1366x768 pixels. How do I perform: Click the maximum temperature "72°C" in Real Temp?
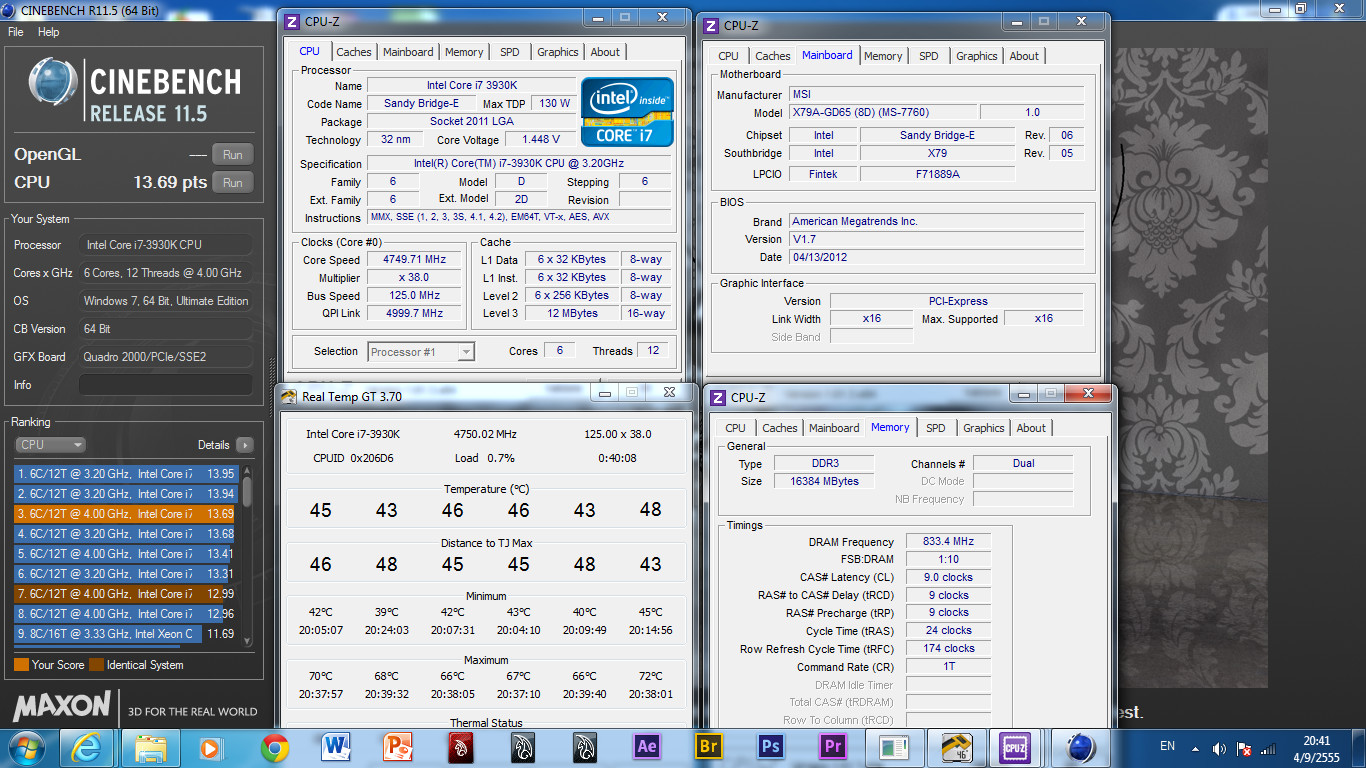coord(651,677)
